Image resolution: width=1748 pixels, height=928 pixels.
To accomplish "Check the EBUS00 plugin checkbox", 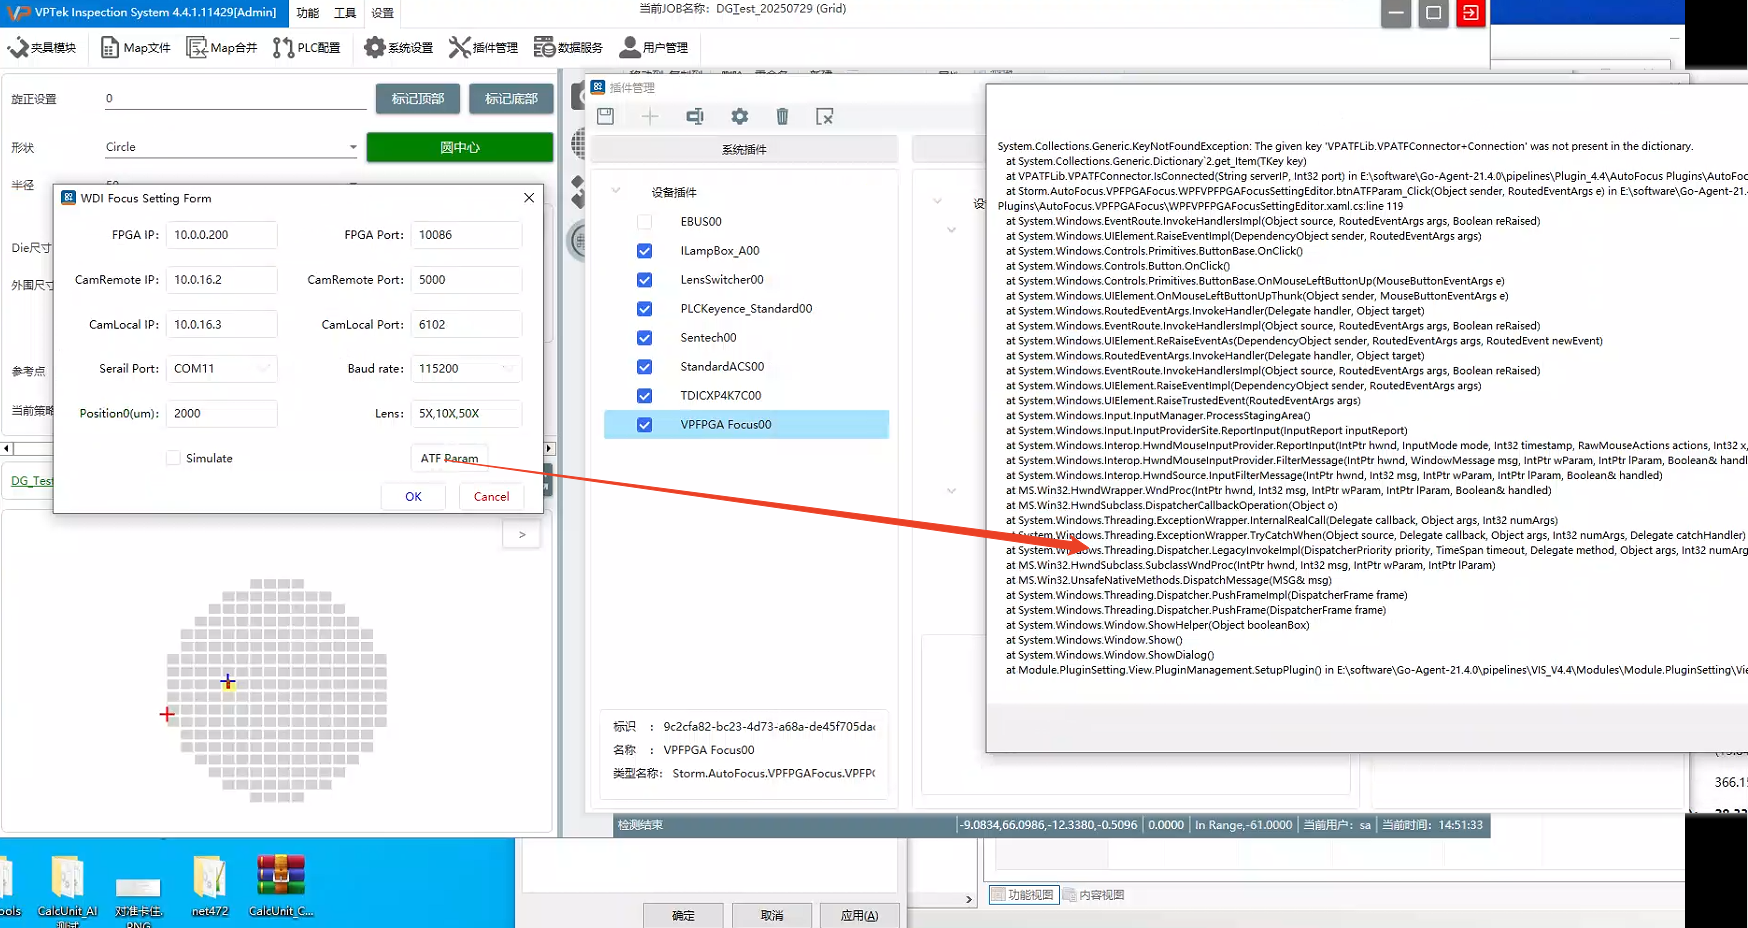I will coord(644,222).
